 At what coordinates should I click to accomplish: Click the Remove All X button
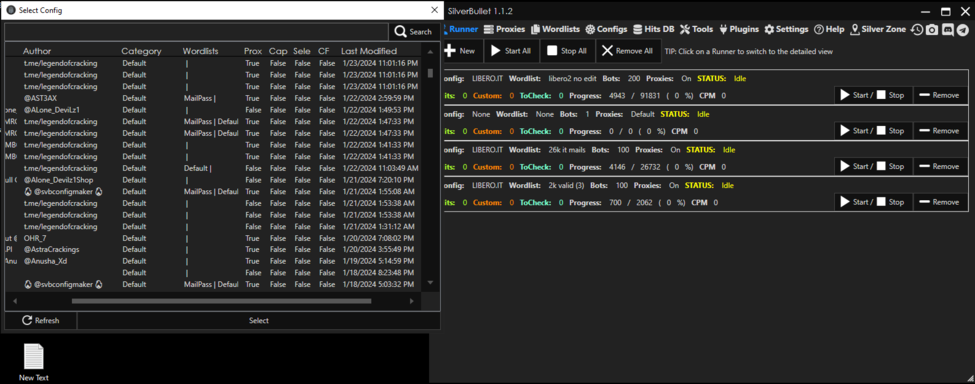[x=628, y=51]
